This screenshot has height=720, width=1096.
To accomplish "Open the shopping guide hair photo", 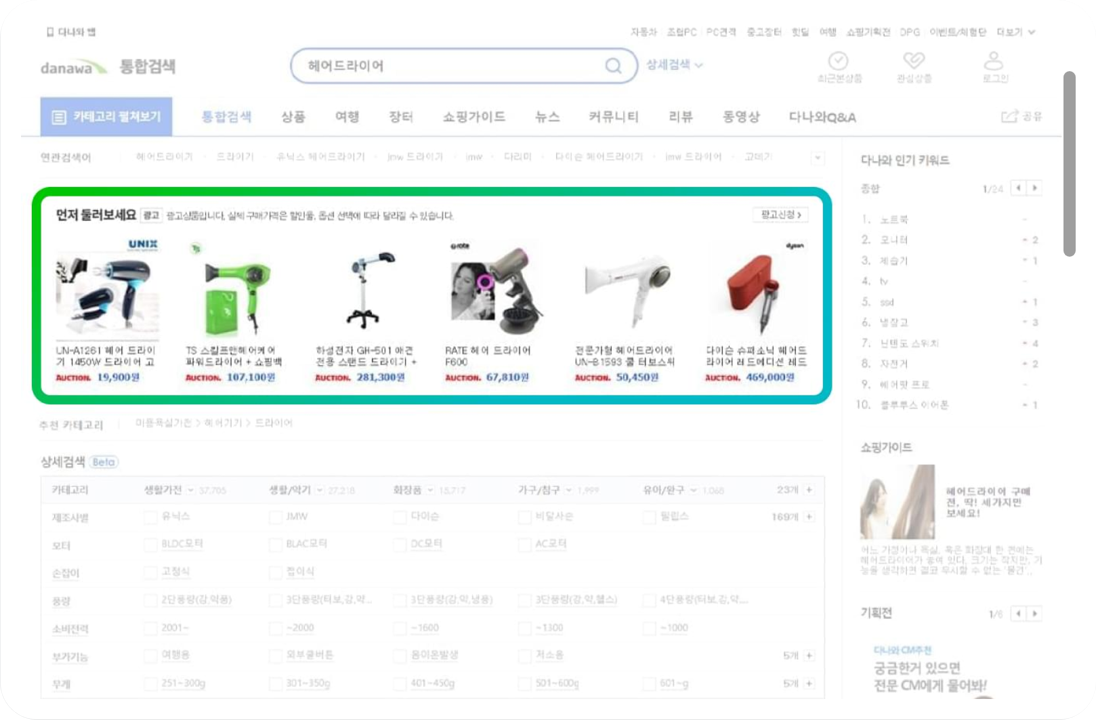I will coord(897,502).
